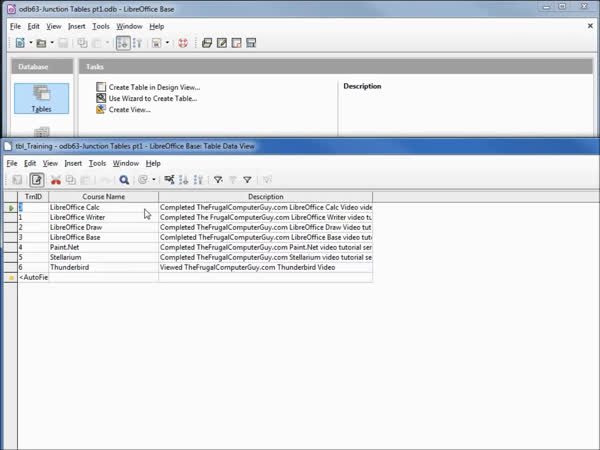The height and width of the screenshot is (450, 600).
Task: Click TrnID column header
Action: coord(33,197)
